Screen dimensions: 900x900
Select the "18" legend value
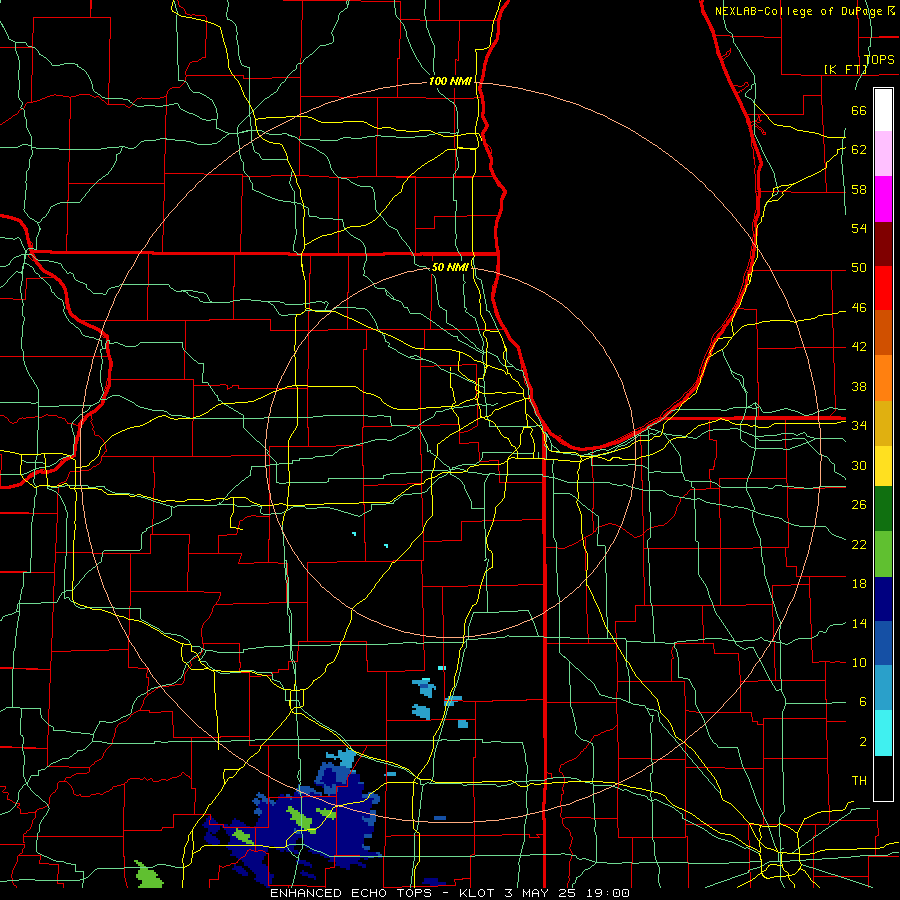[859, 584]
